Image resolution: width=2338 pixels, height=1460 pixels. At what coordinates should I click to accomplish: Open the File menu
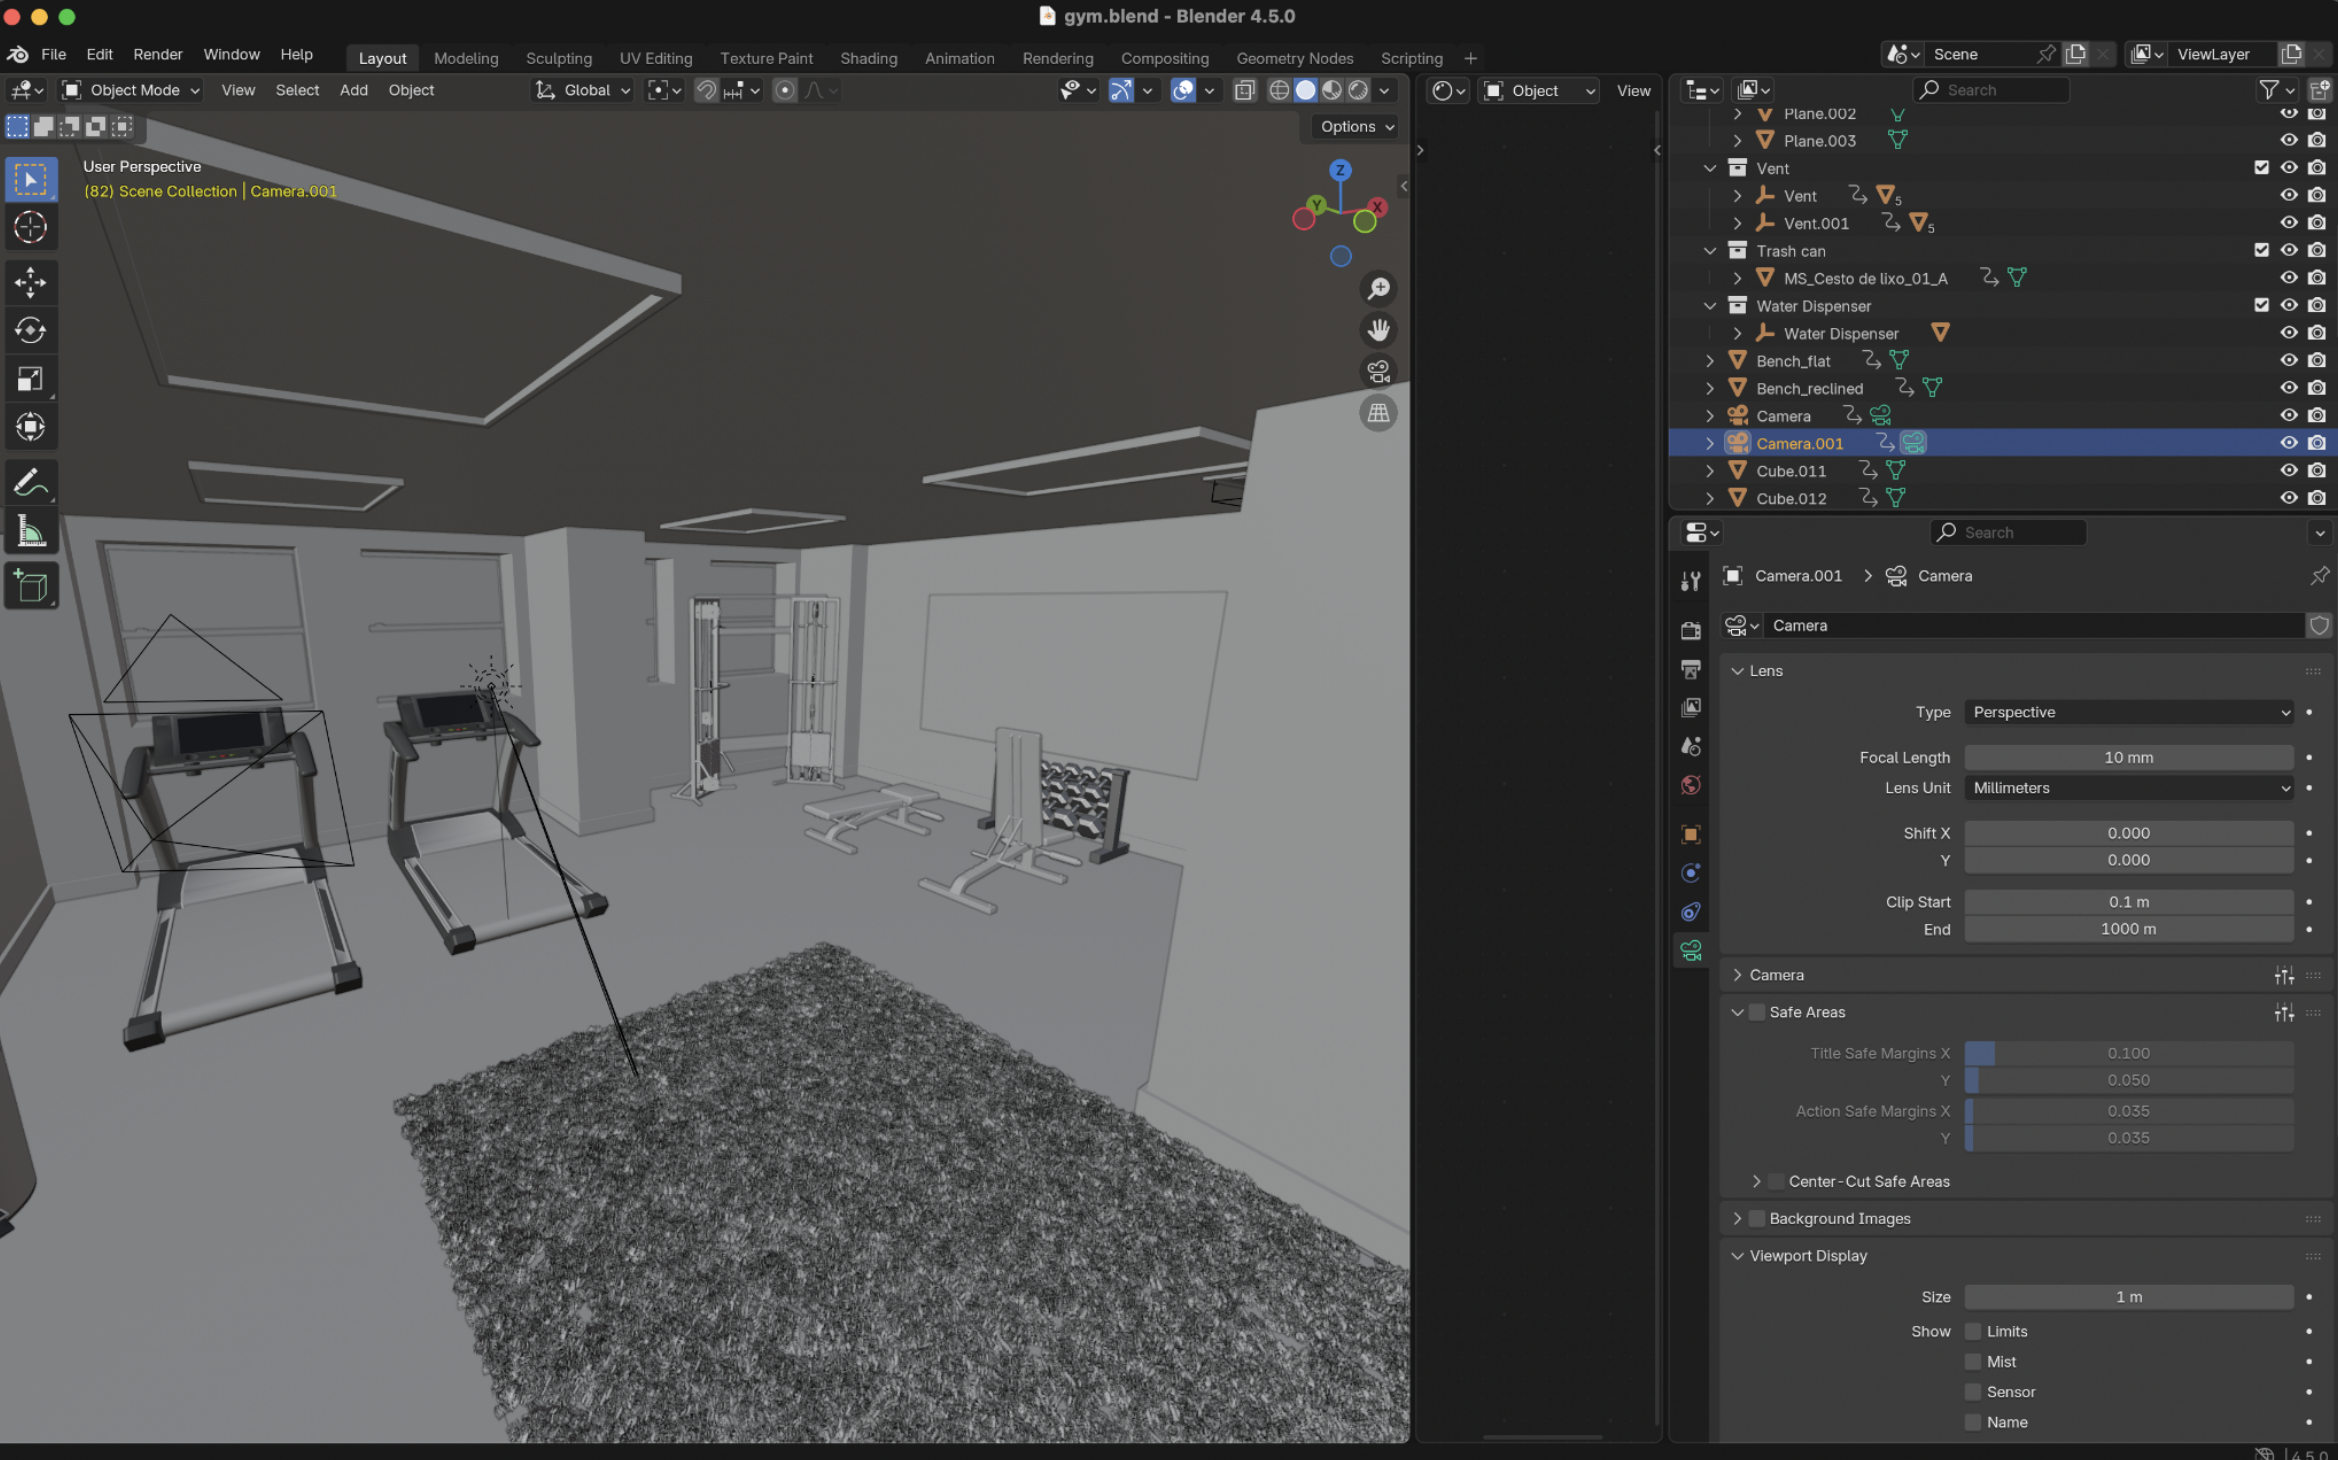(54, 55)
